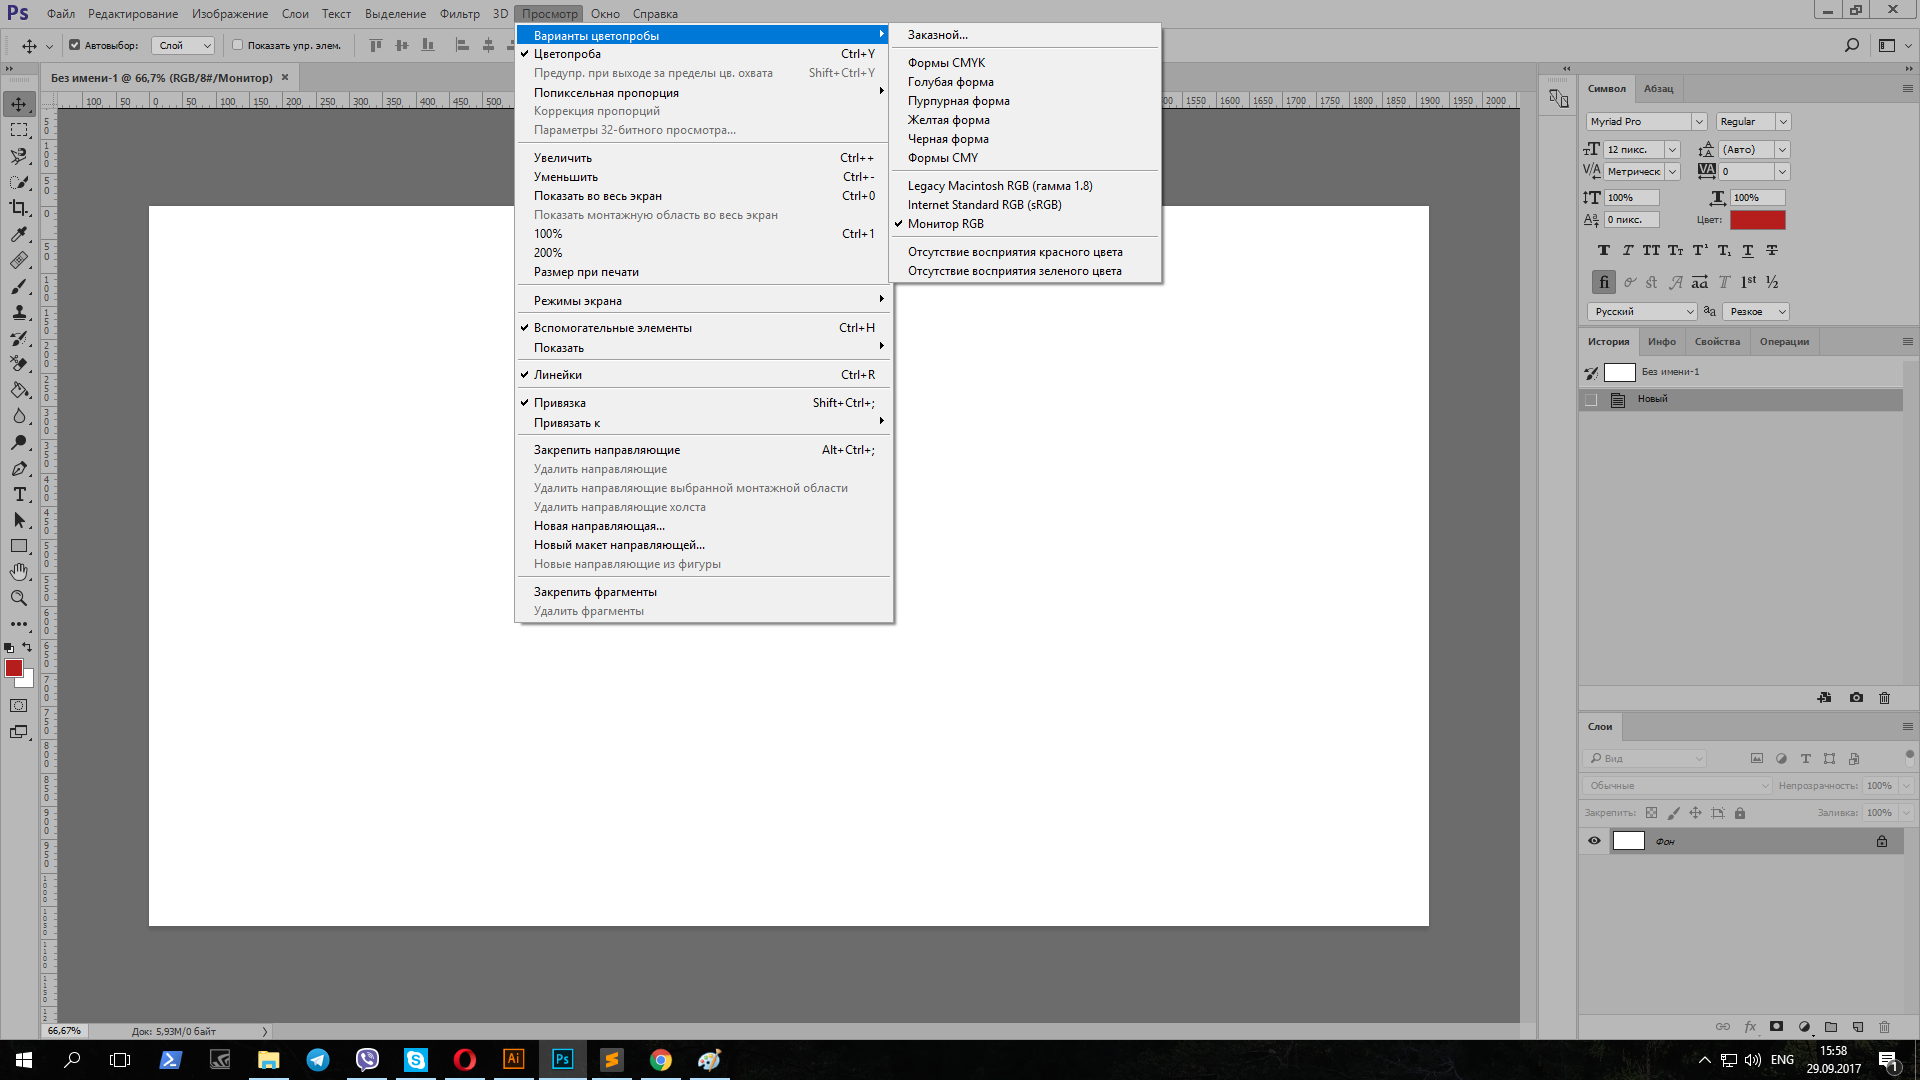Open the Русский language dropdown

1642,311
